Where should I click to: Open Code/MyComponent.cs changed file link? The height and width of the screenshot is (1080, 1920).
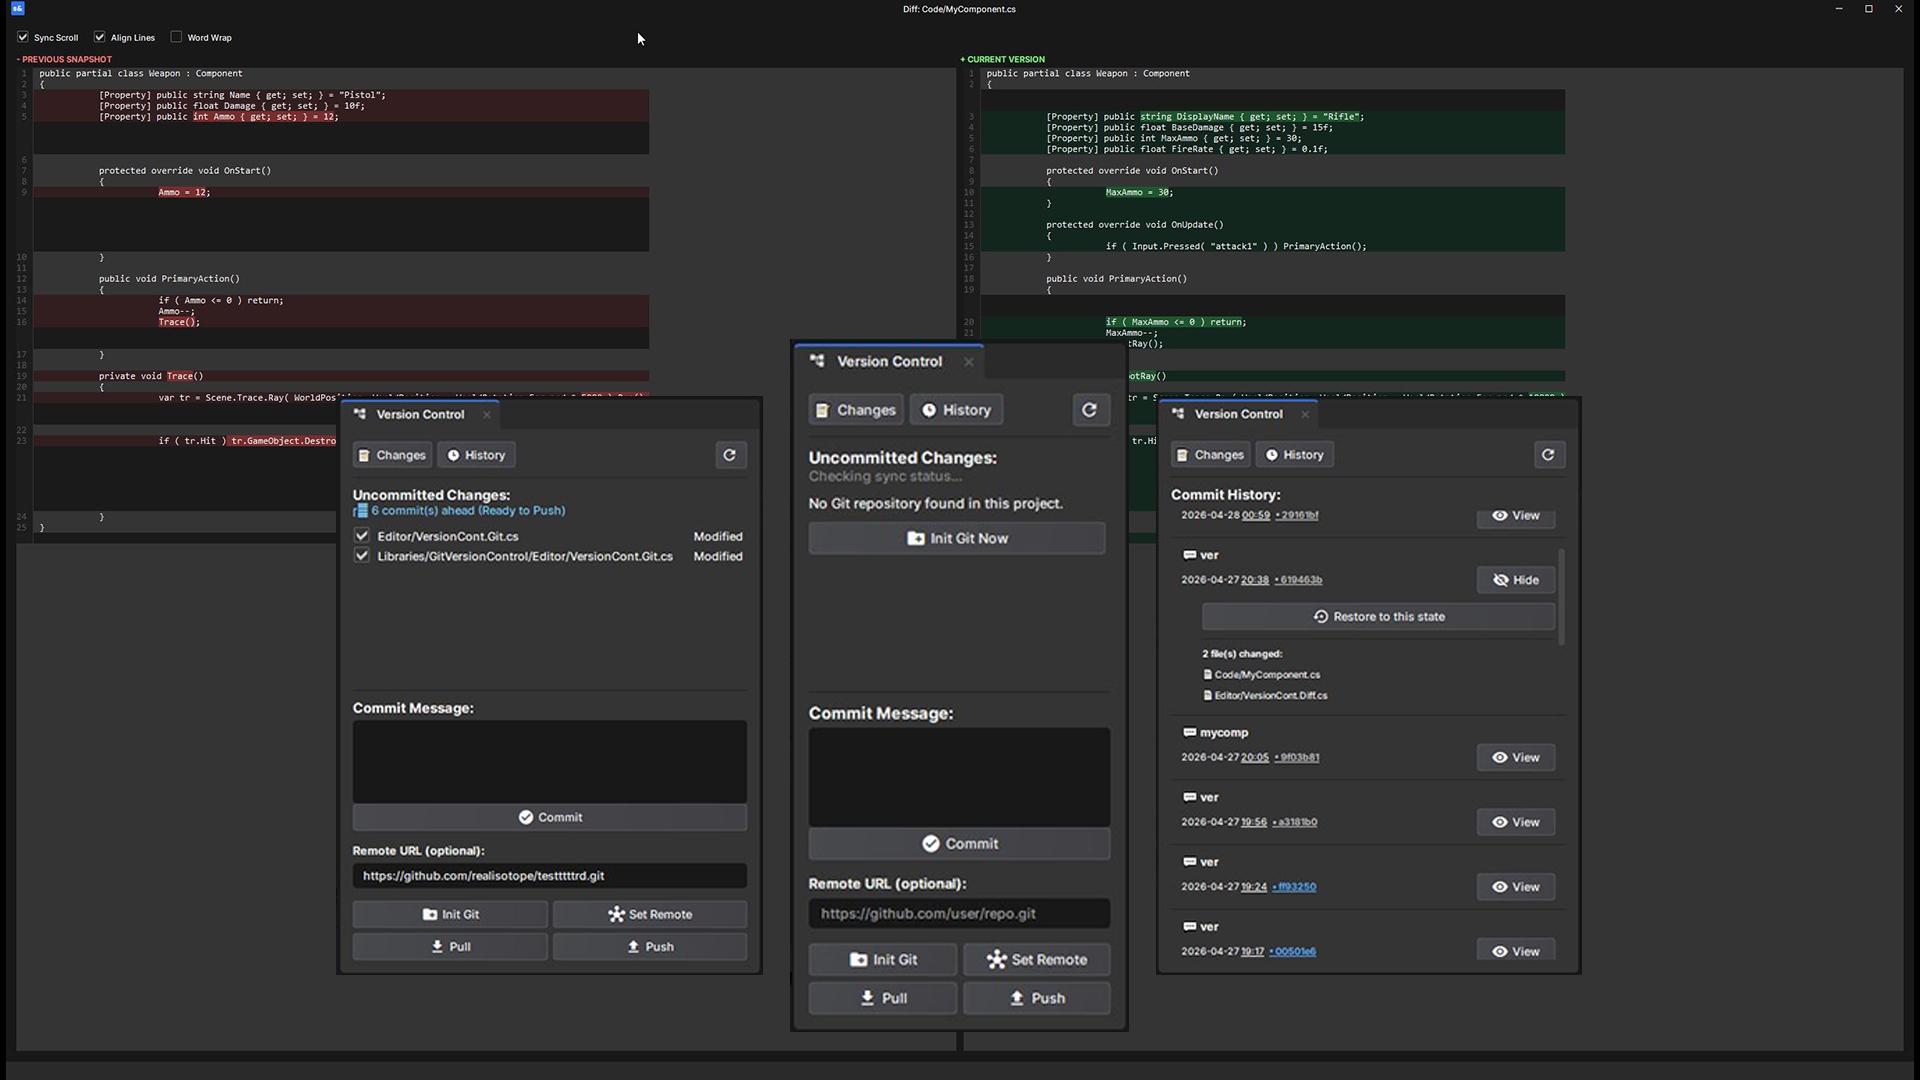[x=1267, y=675]
